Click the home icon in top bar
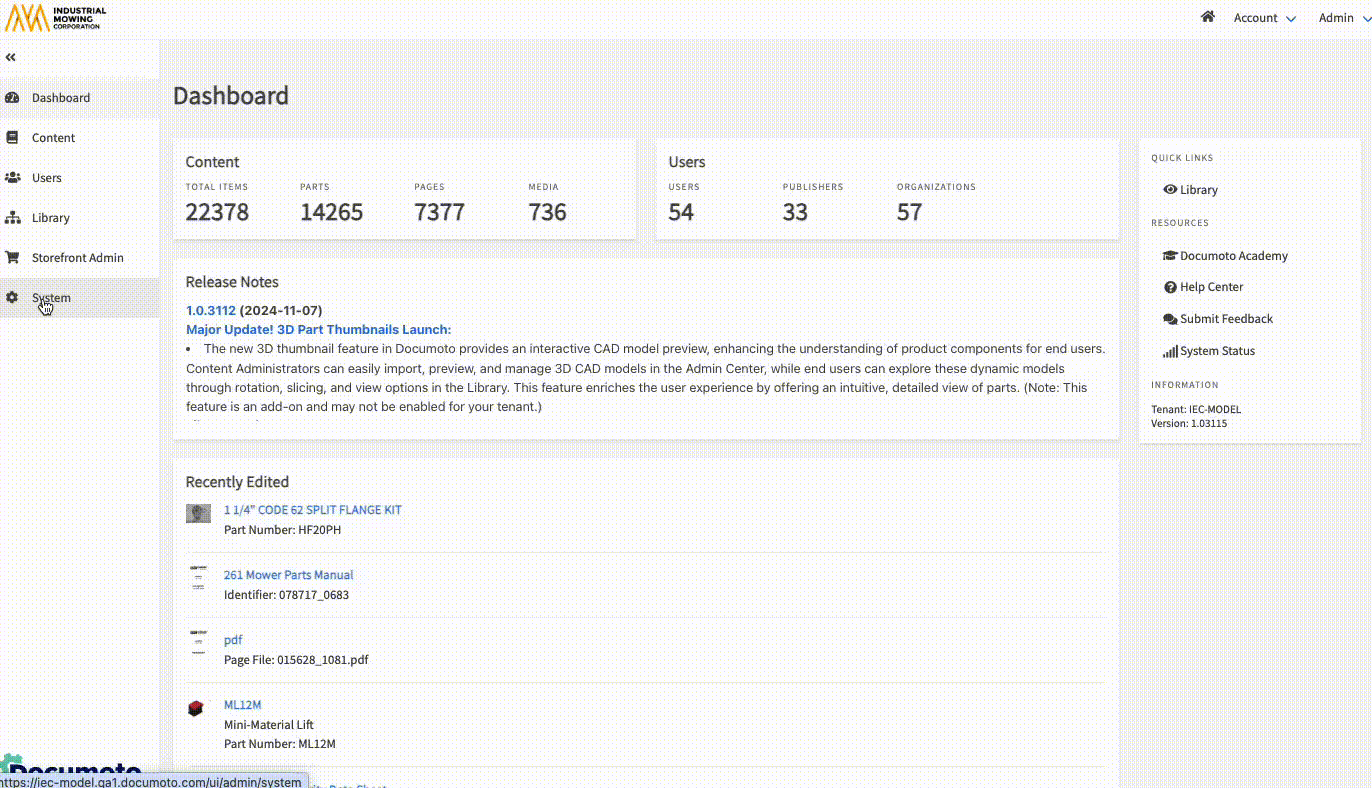The height and width of the screenshot is (788, 1372). click(x=1208, y=17)
